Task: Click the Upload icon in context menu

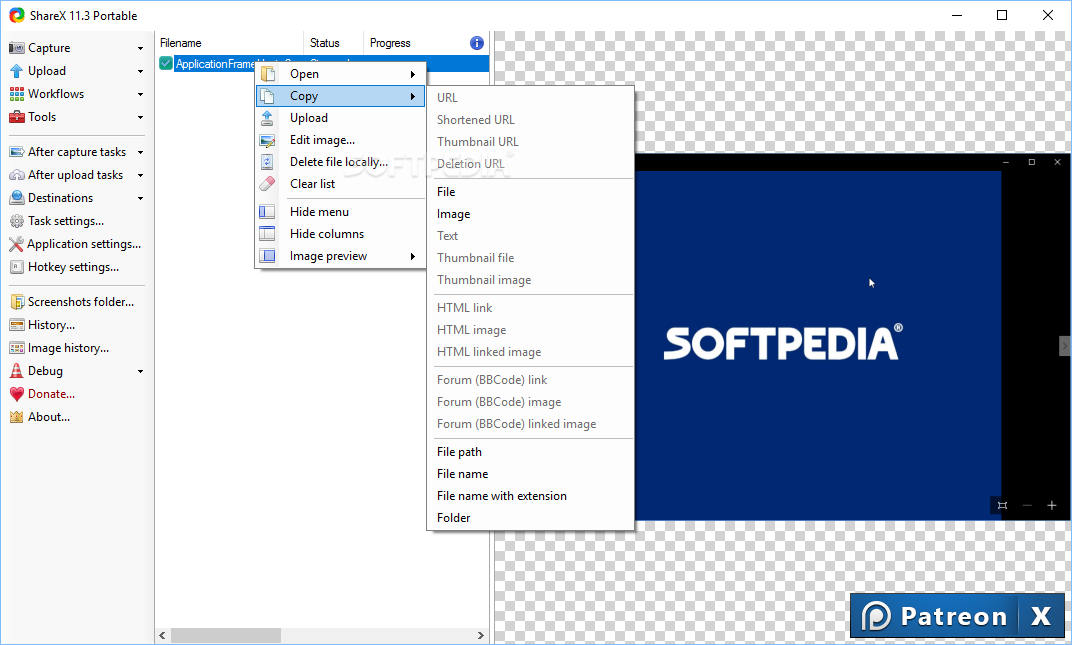Action: [x=267, y=118]
